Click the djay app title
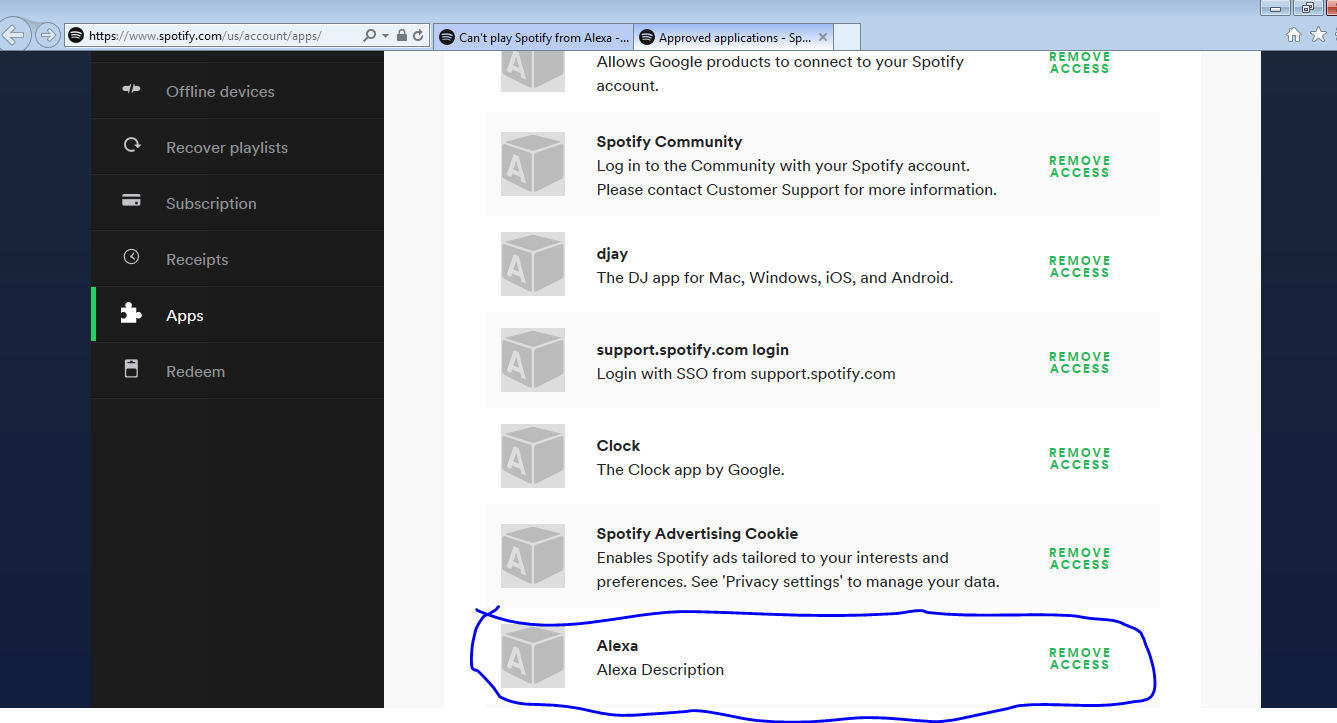This screenshot has height=723, width=1337. click(x=612, y=254)
